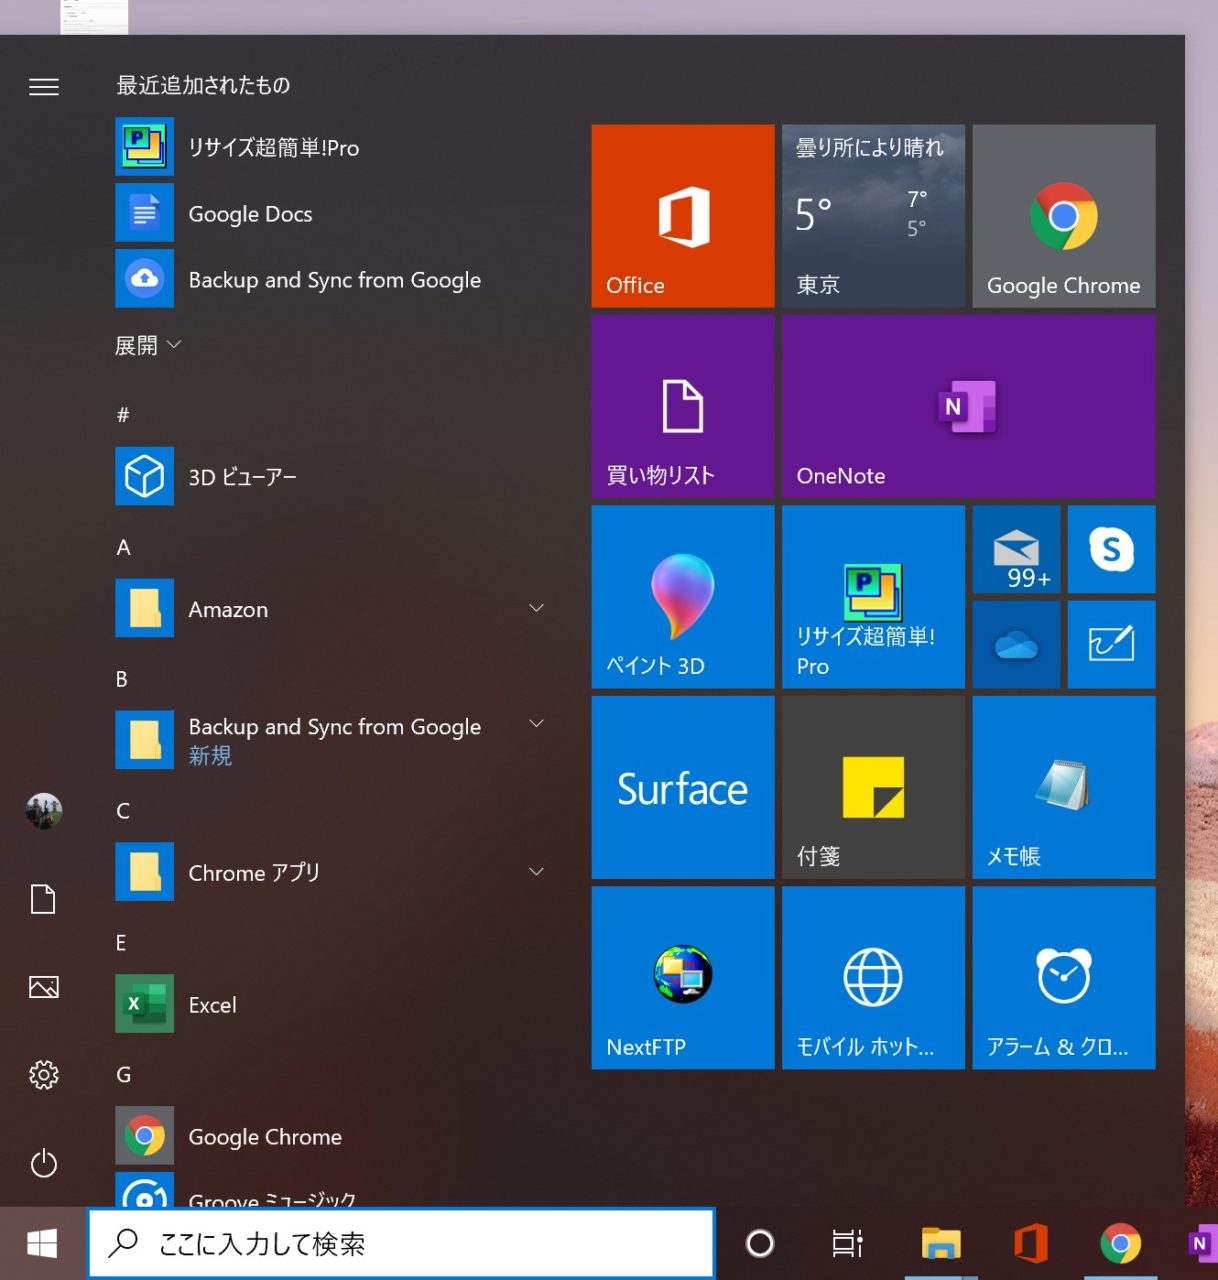The image size is (1218, 1280).
Task: Click the Windows Start button
Action: (42, 1243)
